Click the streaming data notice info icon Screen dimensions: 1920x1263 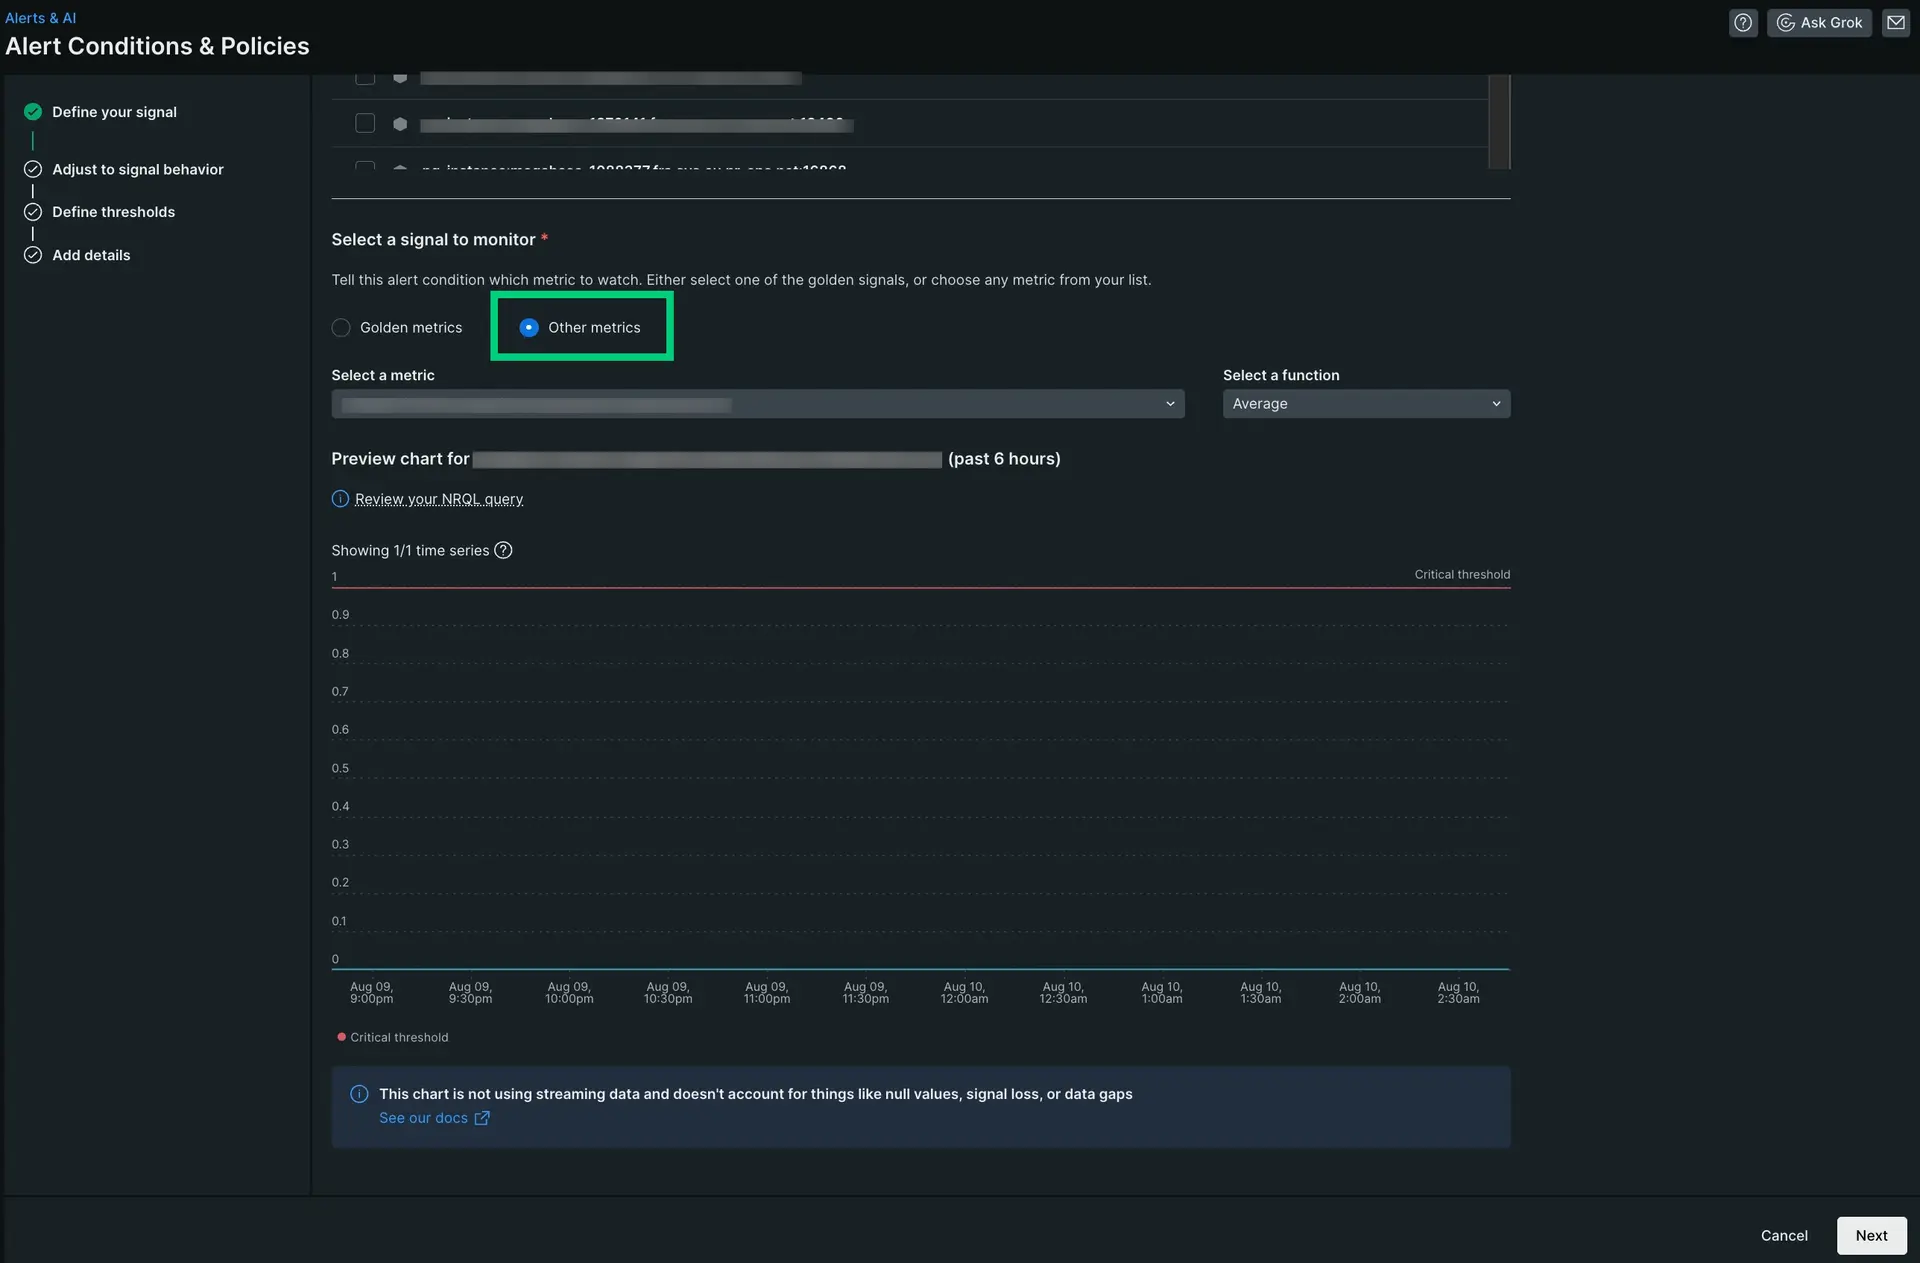coord(359,1094)
